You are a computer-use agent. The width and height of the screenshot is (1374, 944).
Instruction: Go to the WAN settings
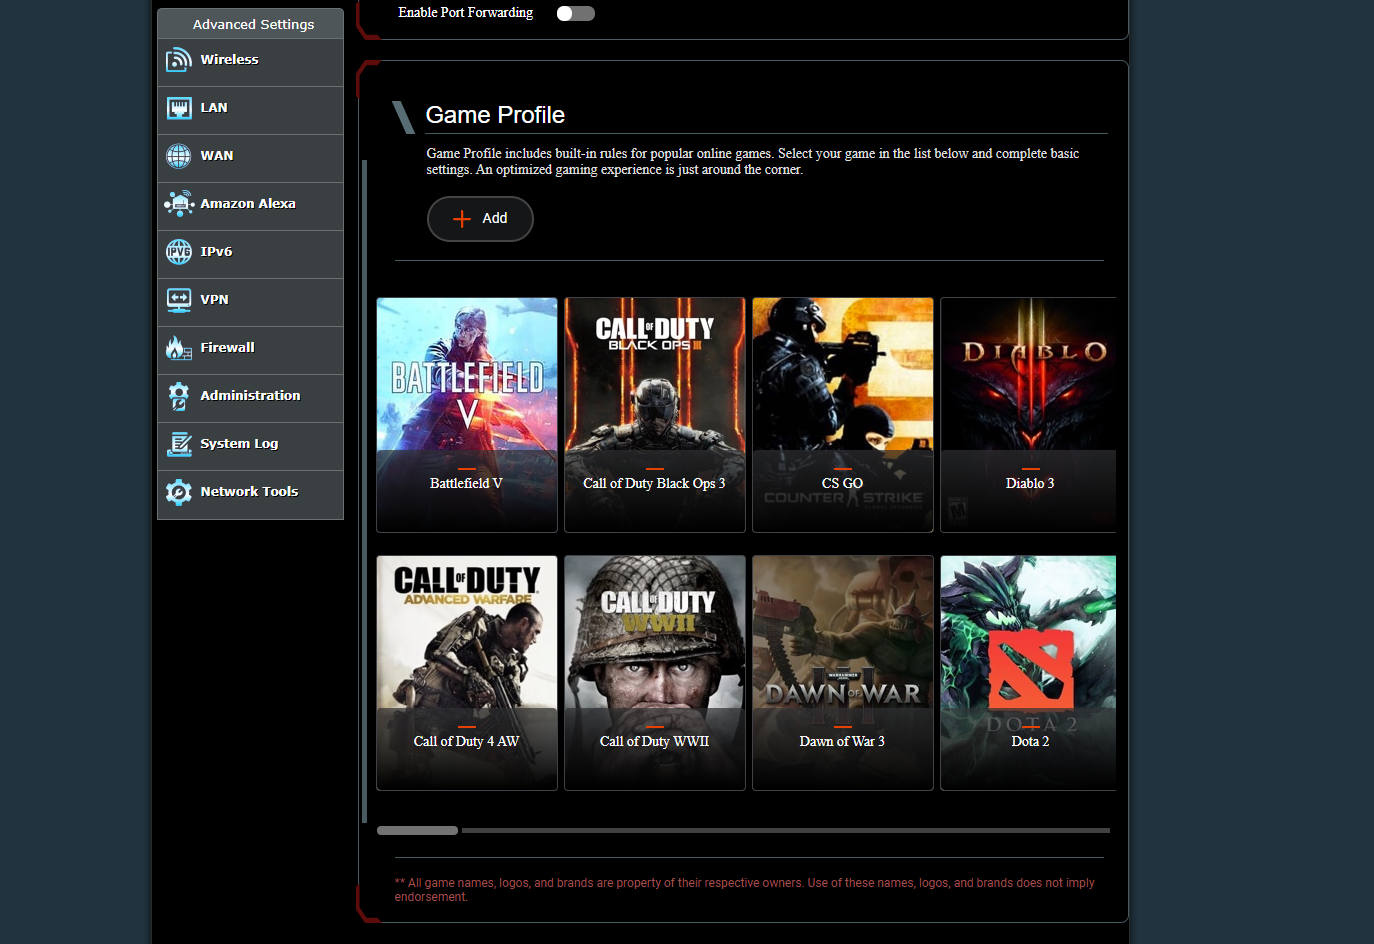point(250,157)
